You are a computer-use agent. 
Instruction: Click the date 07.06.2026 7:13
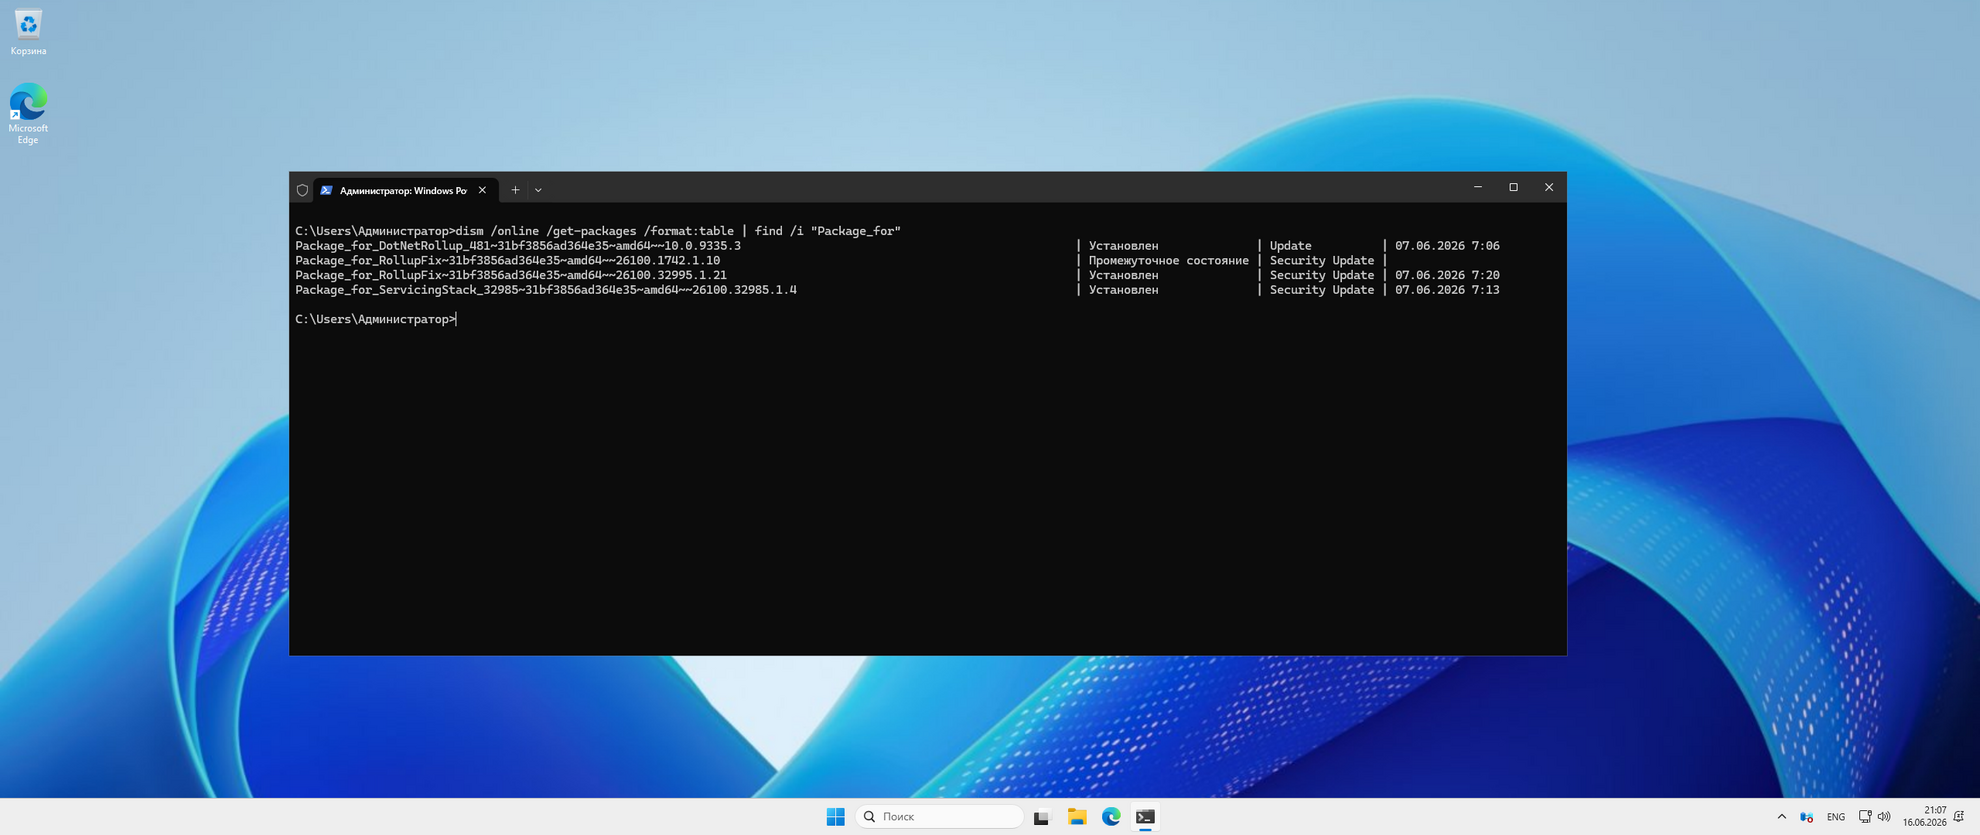[x=1447, y=290]
